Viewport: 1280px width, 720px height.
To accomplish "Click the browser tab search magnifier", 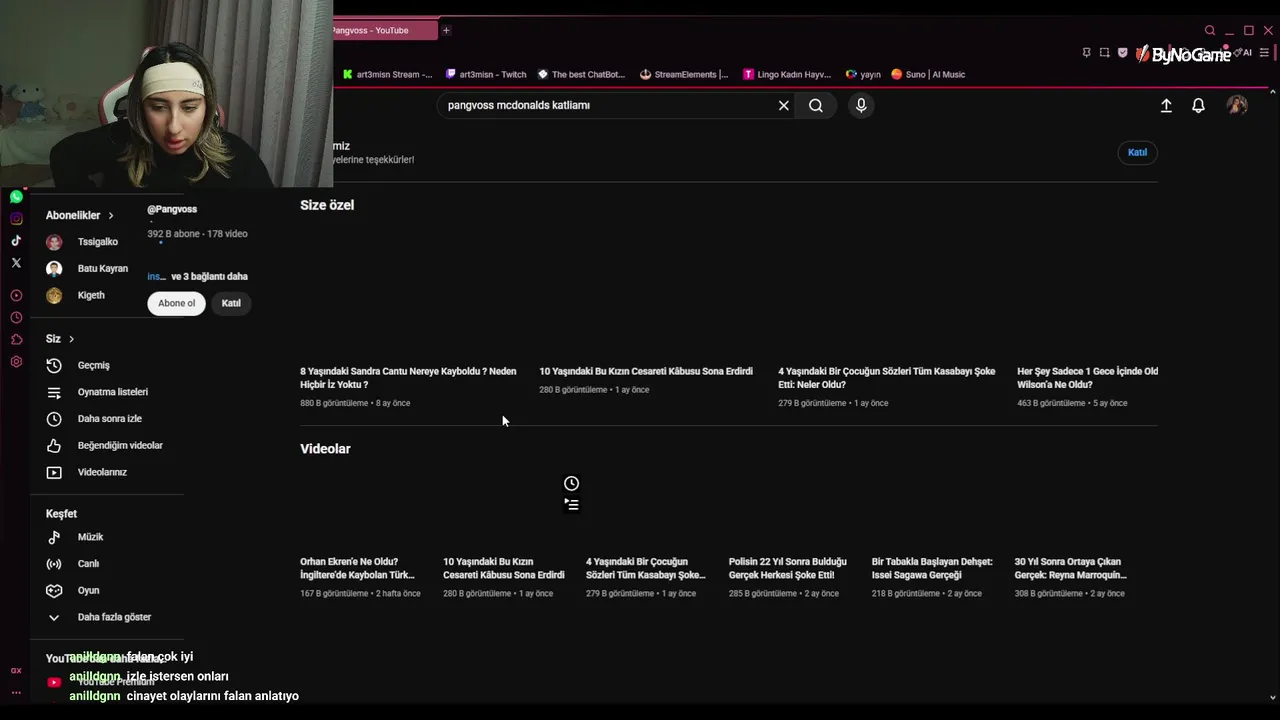I will [x=1210, y=30].
